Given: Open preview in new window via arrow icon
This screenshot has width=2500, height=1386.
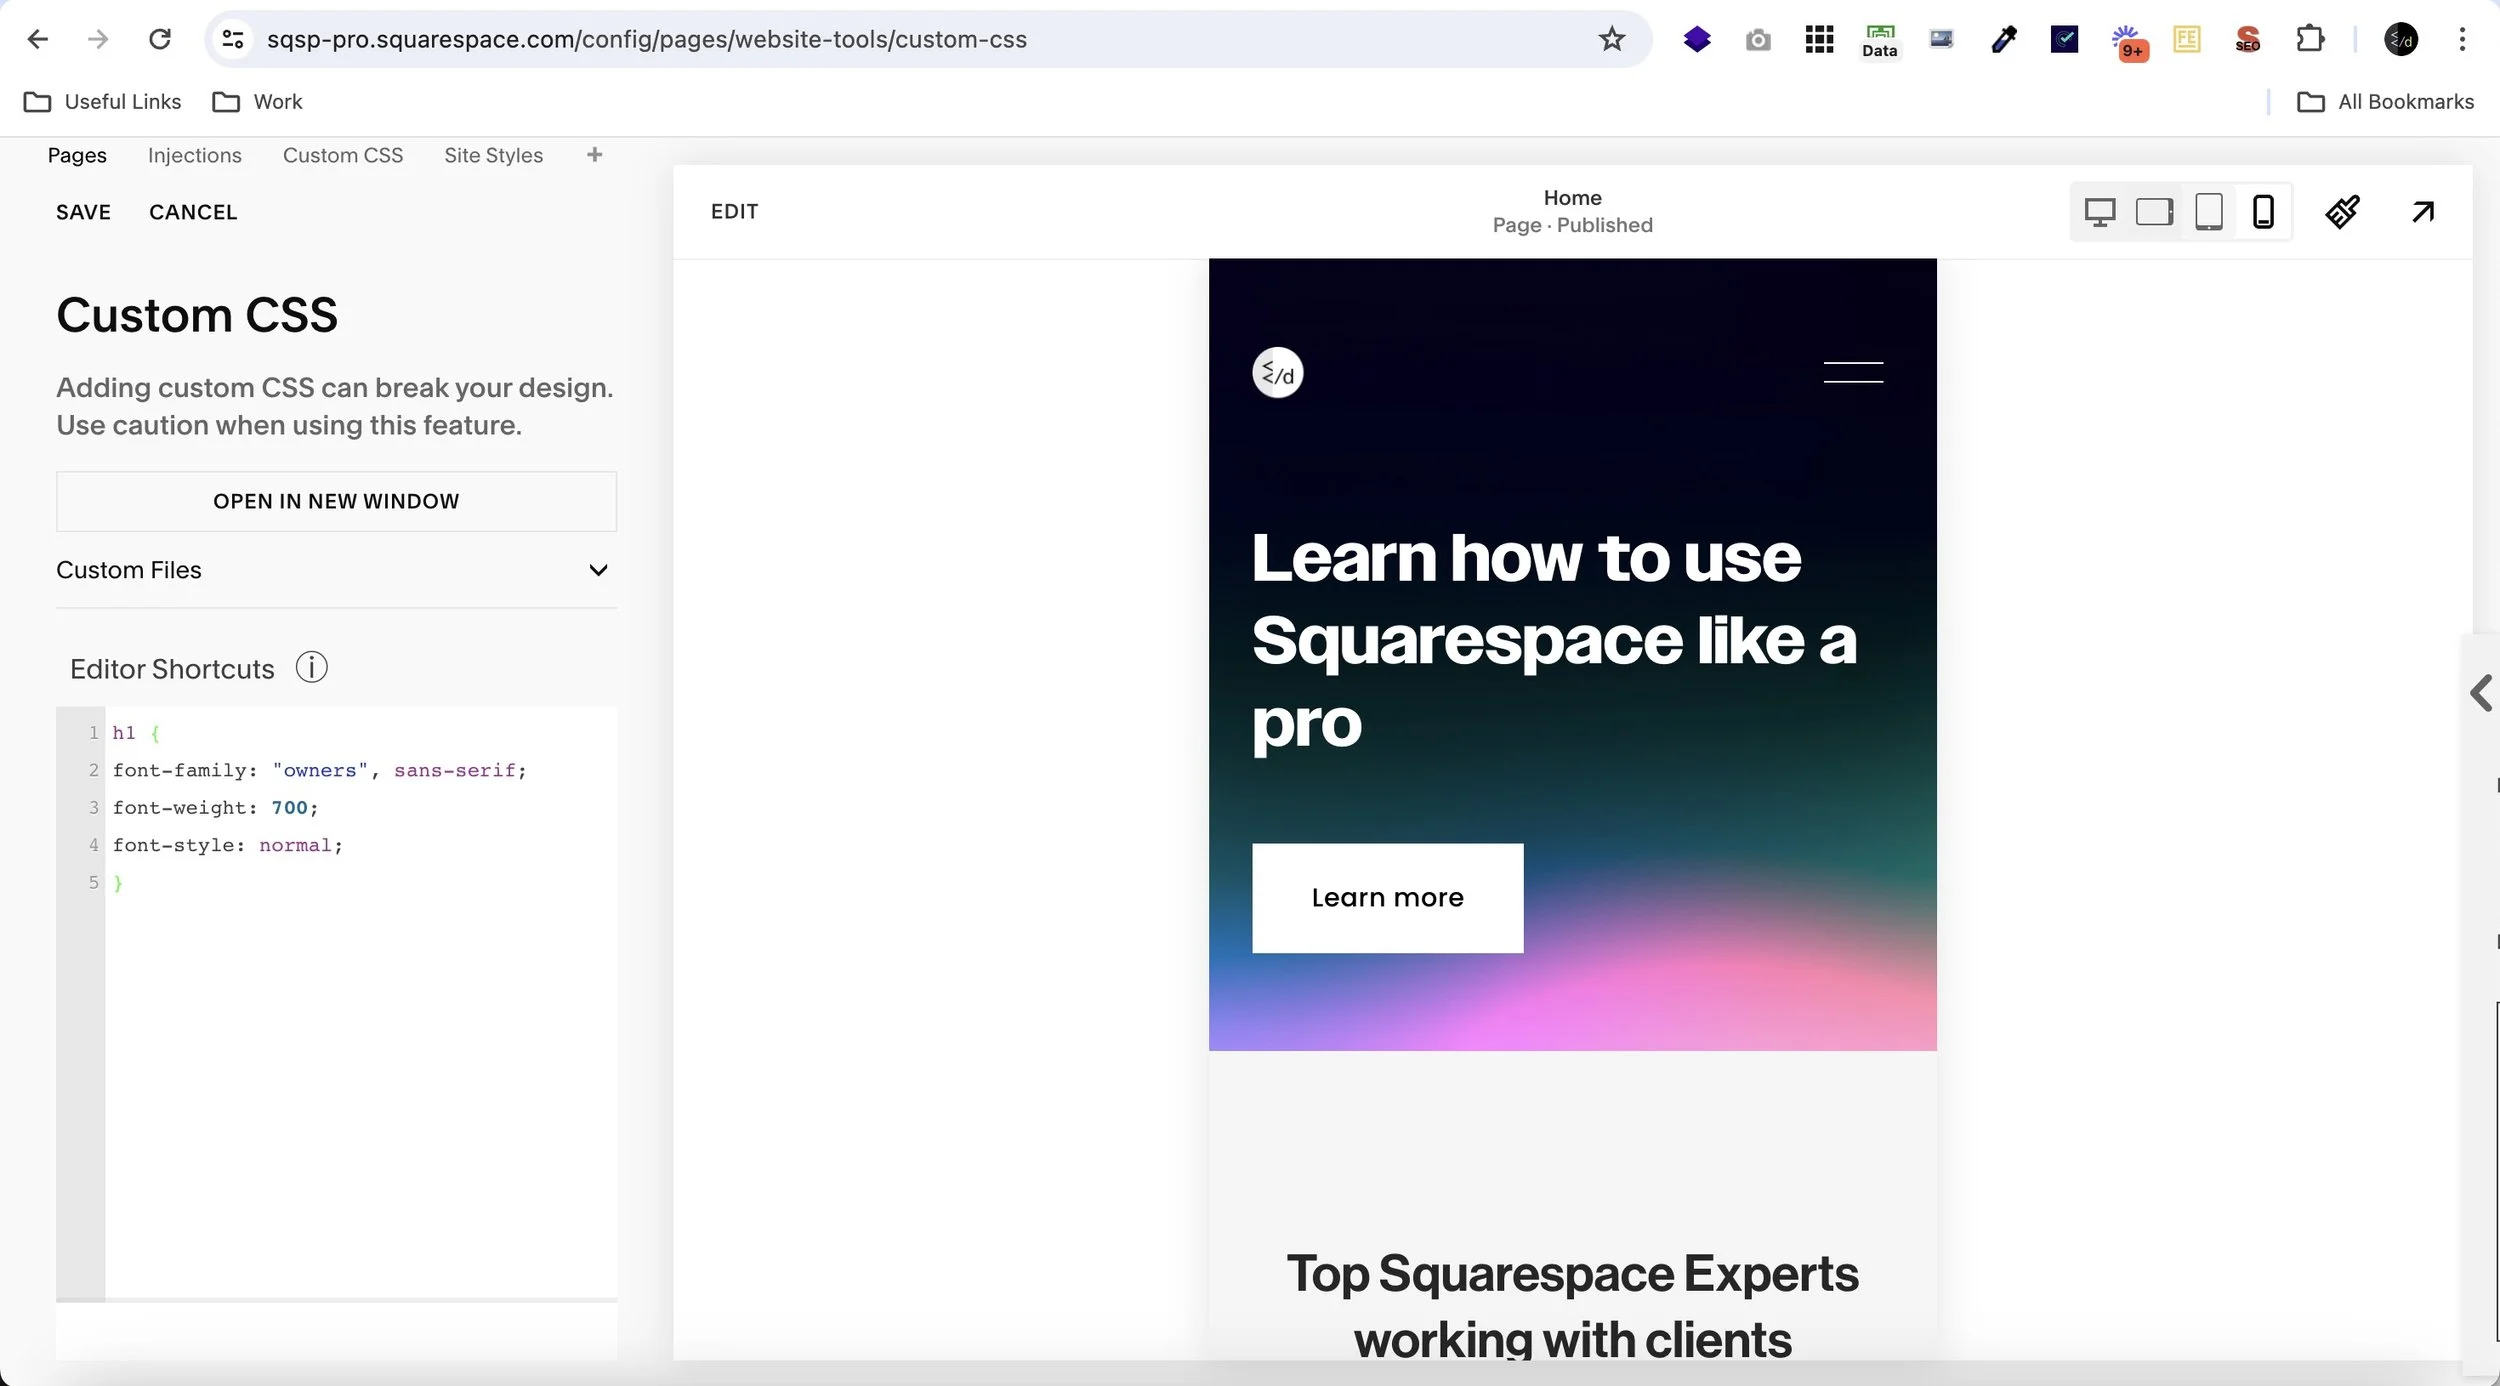Looking at the screenshot, I should click(2424, 211).
